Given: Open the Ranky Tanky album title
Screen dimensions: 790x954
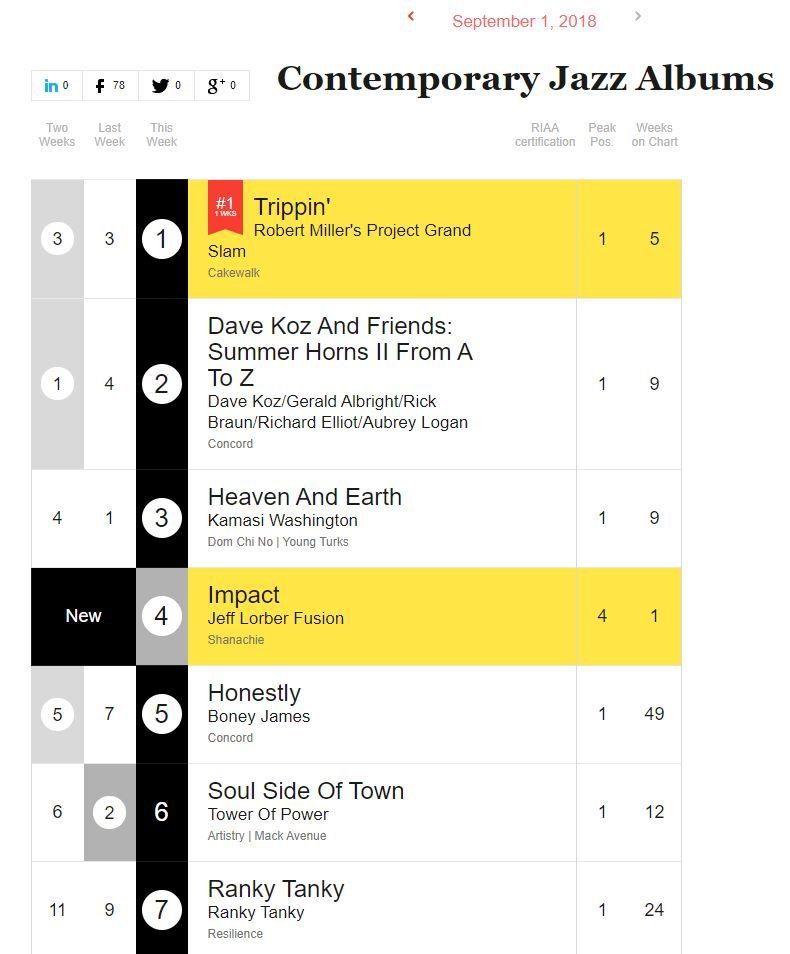Looking at the screenshot, I should pyautogui.click(x=276, y=889).
